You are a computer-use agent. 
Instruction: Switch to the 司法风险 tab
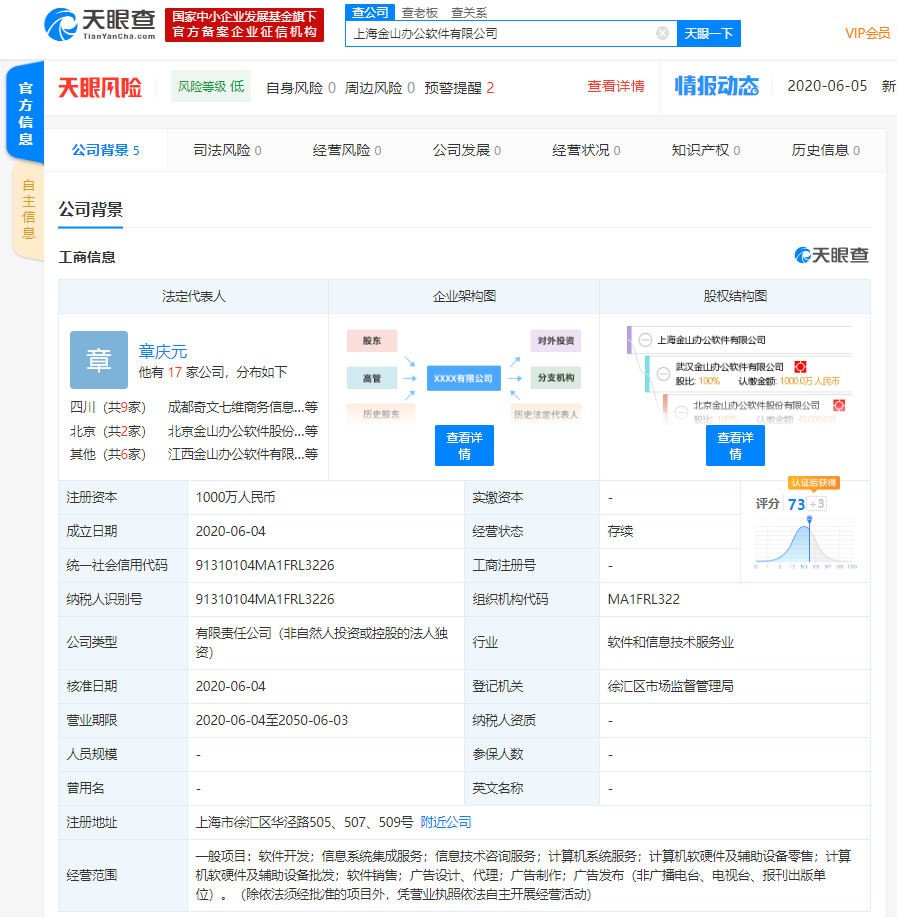coord(227,150)
